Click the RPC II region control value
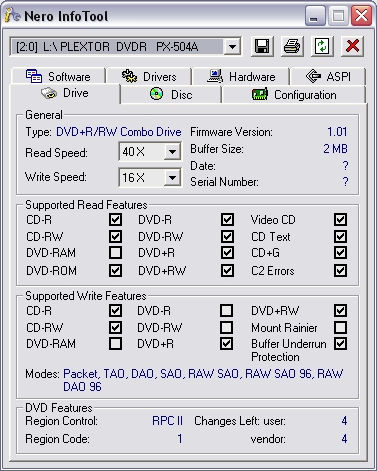Viewport: 377px width, 471px height. [167, 421]
